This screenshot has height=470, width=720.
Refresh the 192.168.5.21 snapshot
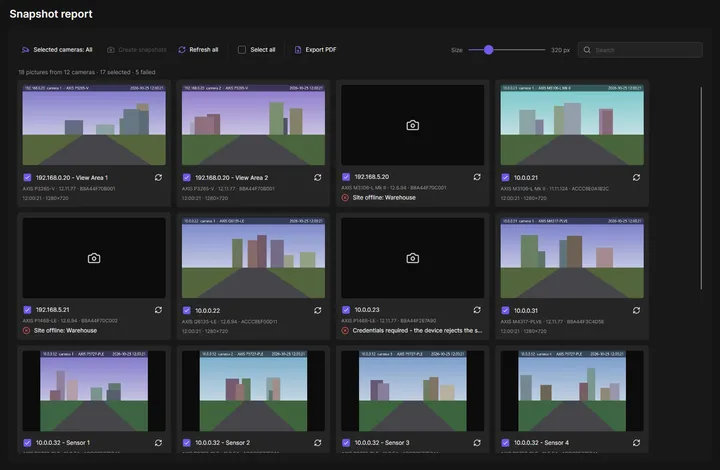coord(158,310)
